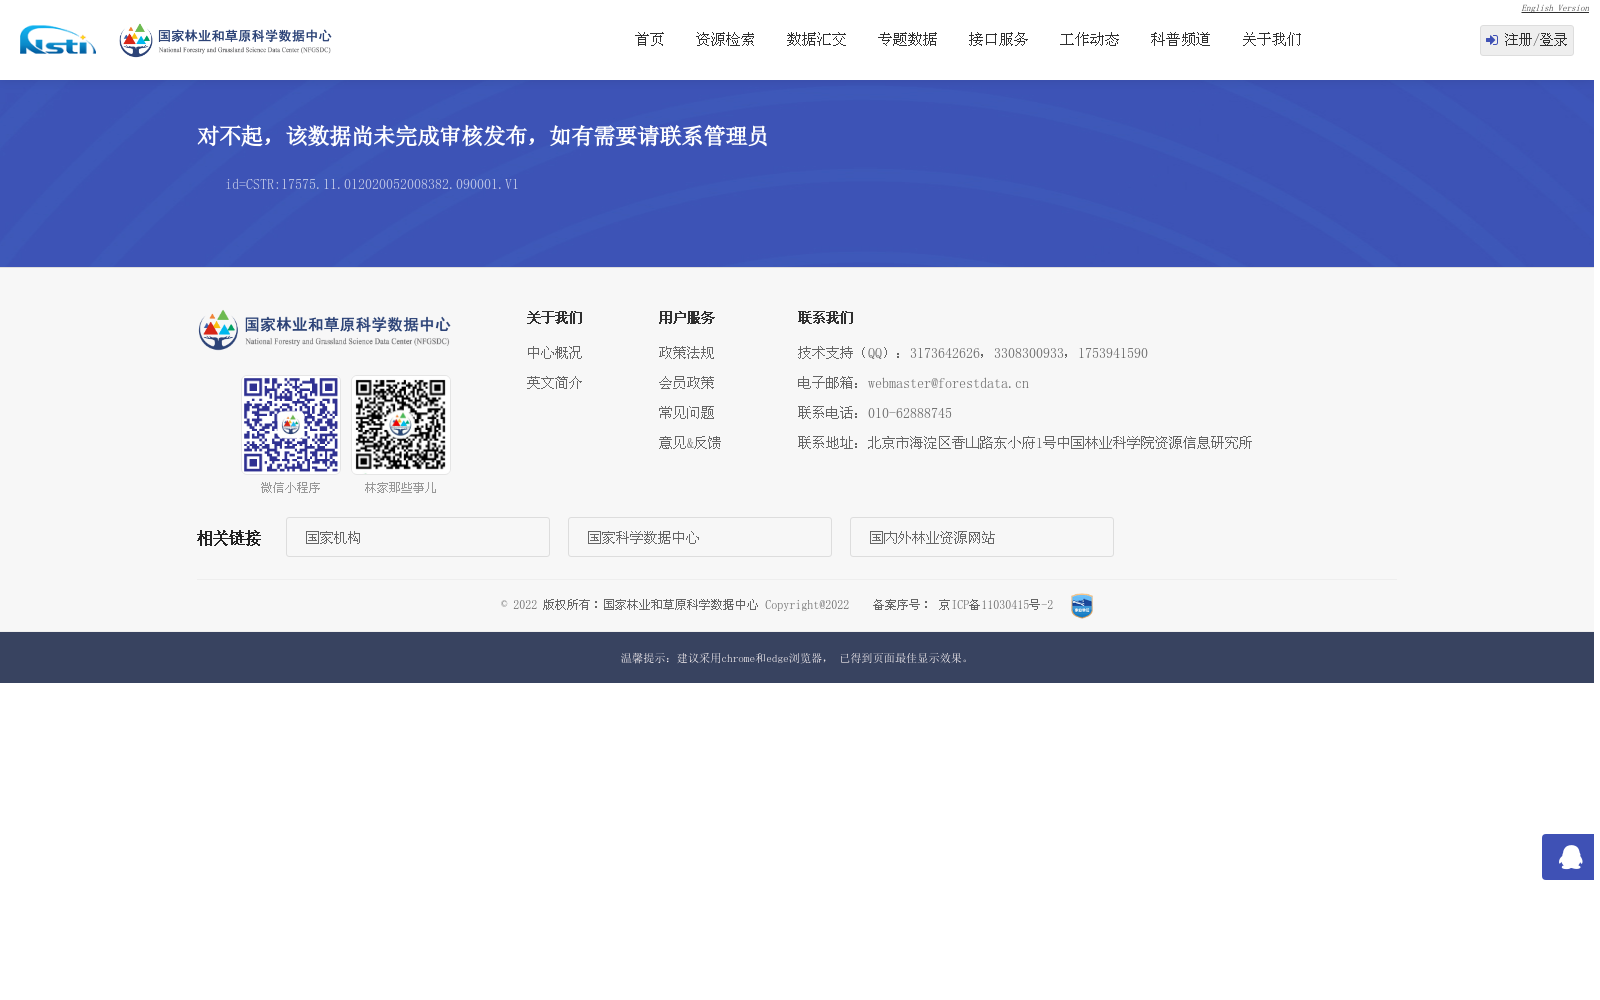Open the 接口服务 navigation menu

coord(997,39)
